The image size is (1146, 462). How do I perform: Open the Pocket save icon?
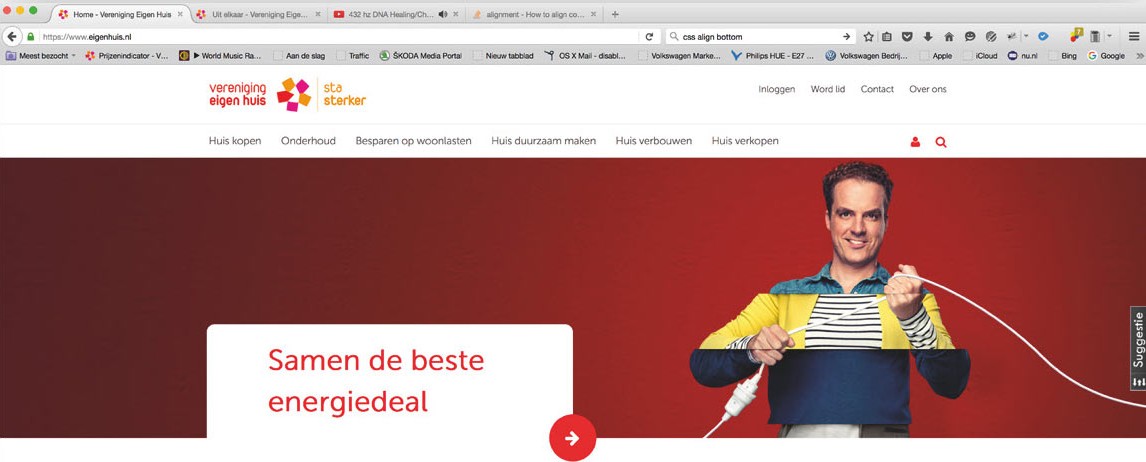[907, 37]
